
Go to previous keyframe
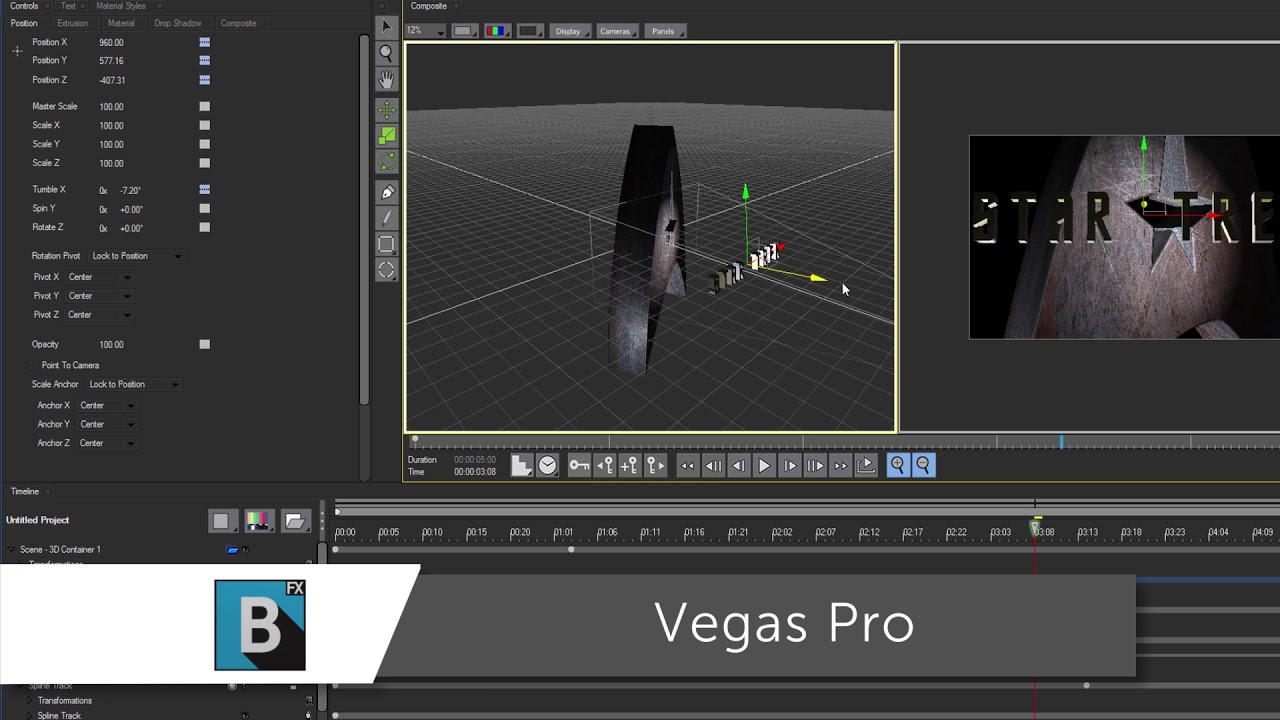(605, 465)
